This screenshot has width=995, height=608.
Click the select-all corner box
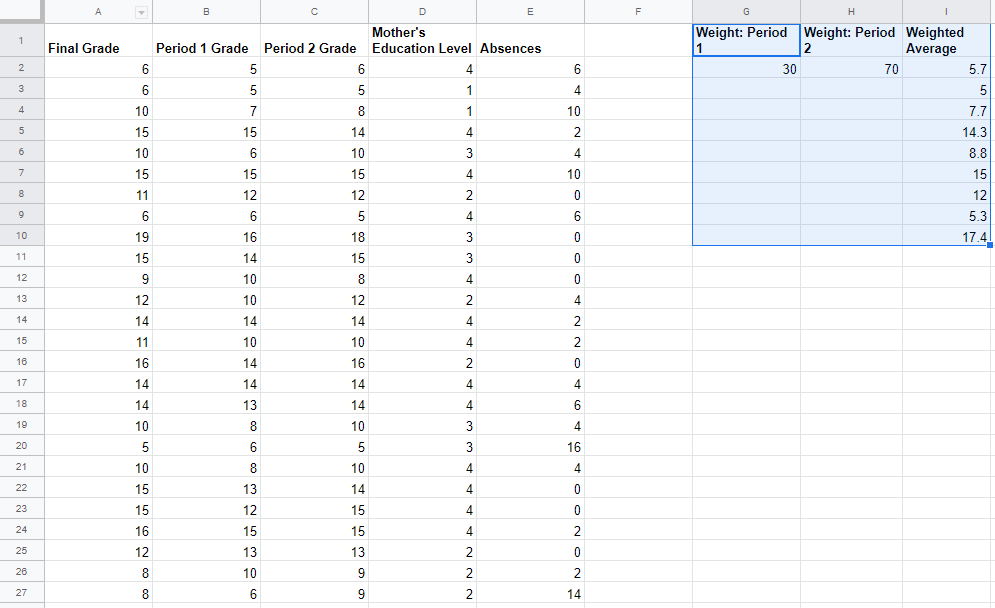coord(22,11)
